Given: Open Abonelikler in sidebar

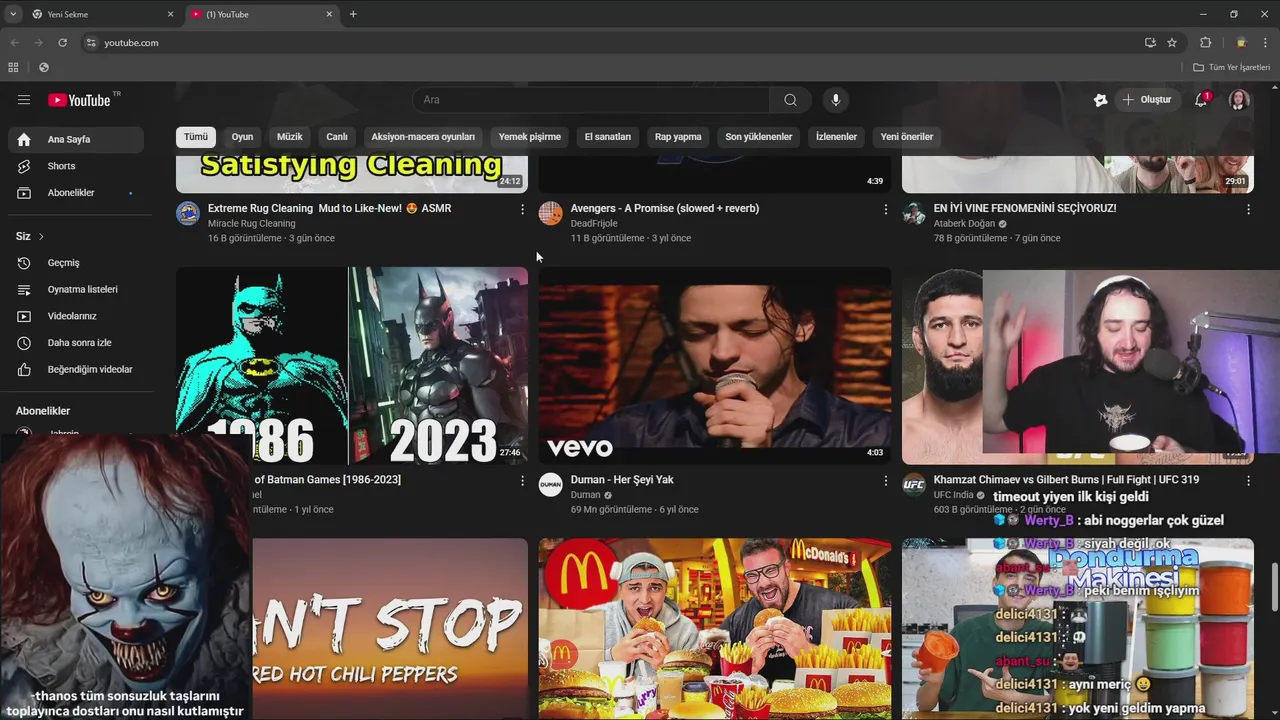Looking at the screenshot, I should pos(76,193).
